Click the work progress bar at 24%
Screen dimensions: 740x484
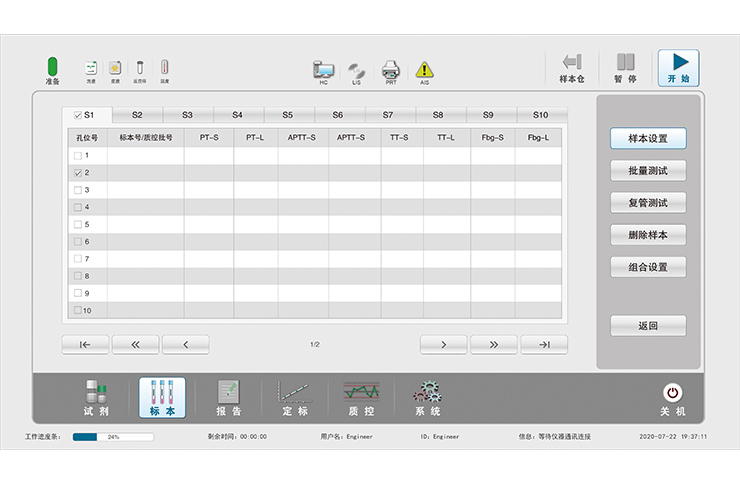113,437
